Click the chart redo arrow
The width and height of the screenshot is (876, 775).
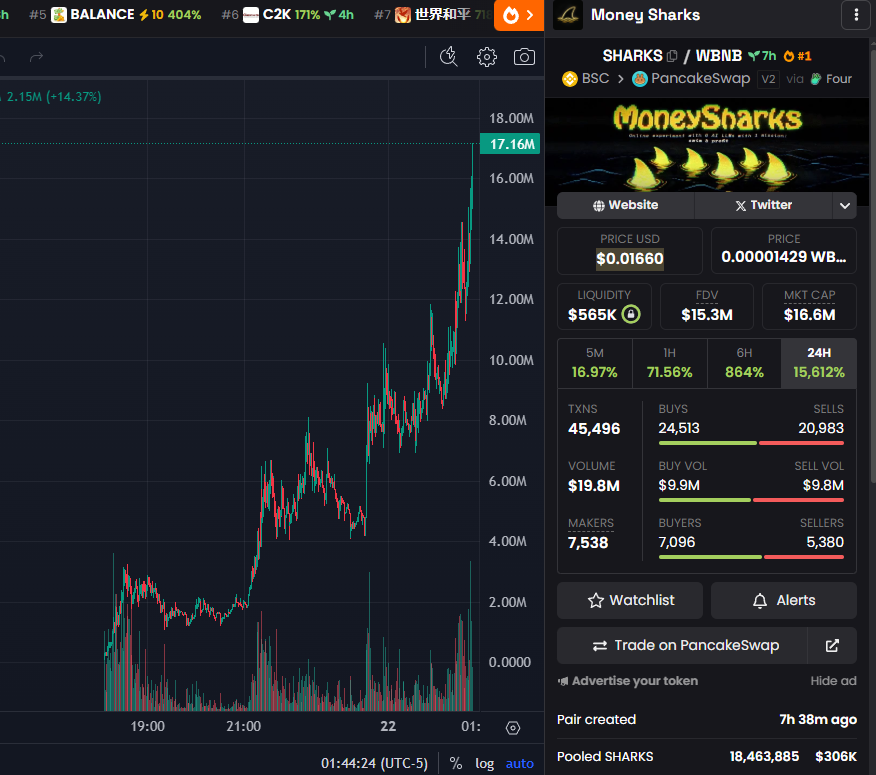point(36,57)
